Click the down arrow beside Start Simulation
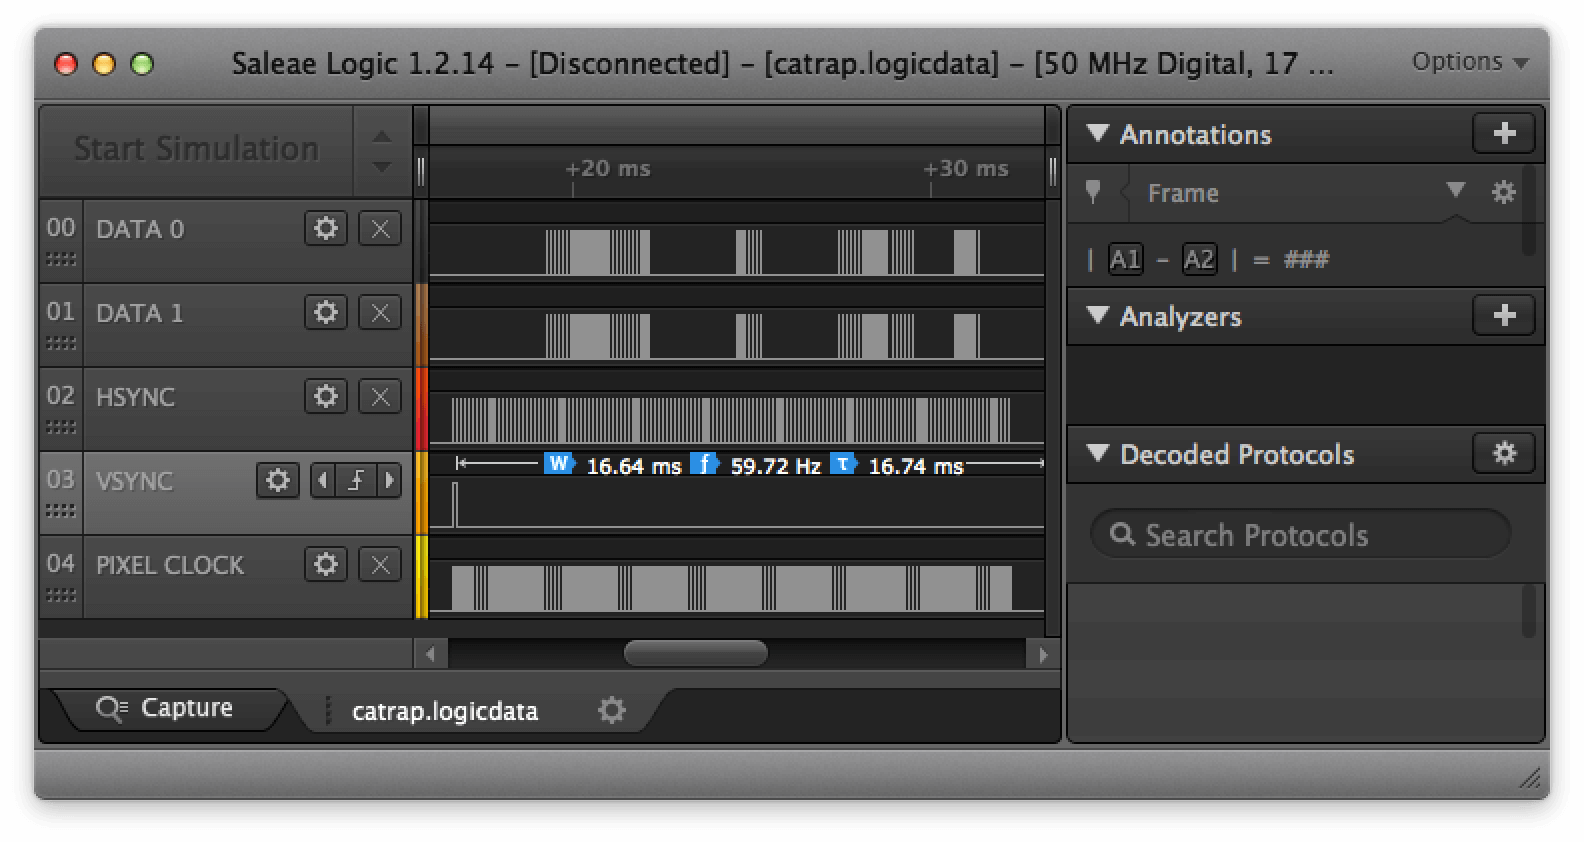Screen dimensions: 1584x842 382,166
